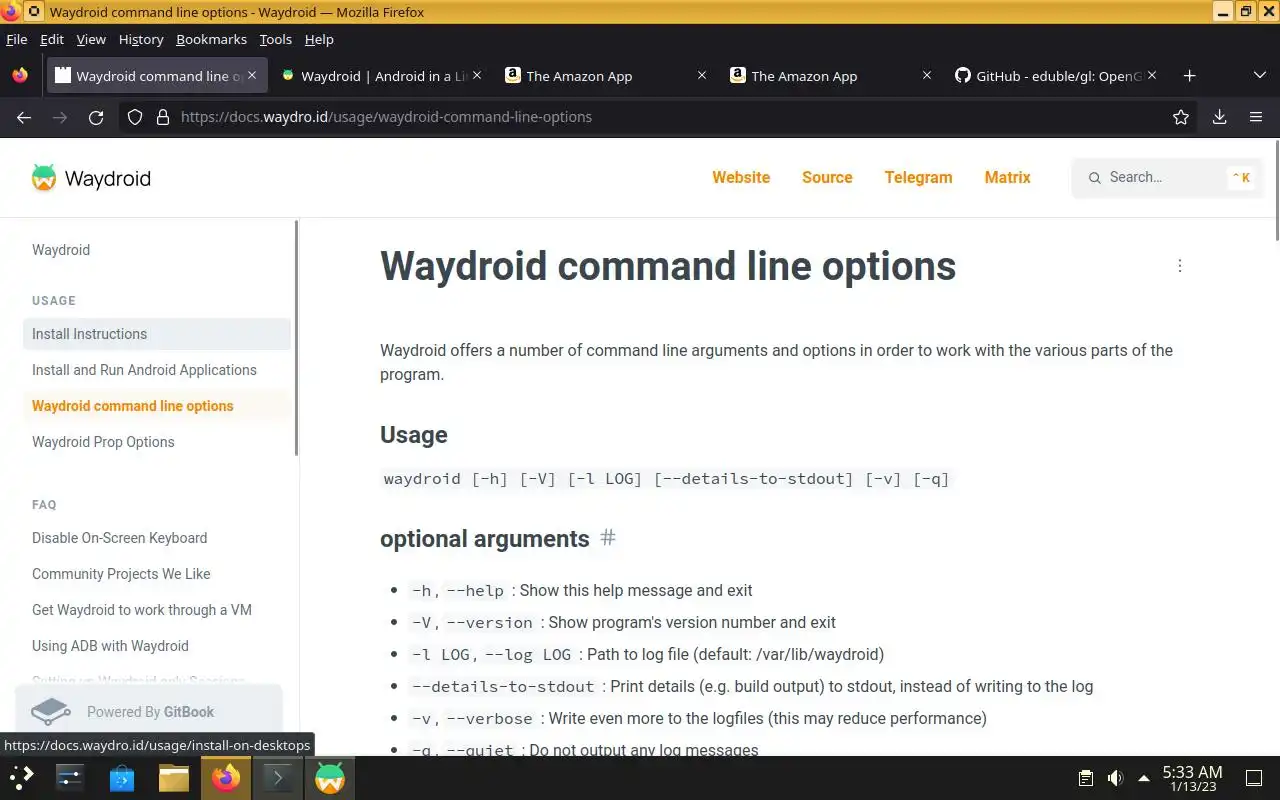
Task: Open the Konsole terminal taskbar icon
Action: click(278, 777)
